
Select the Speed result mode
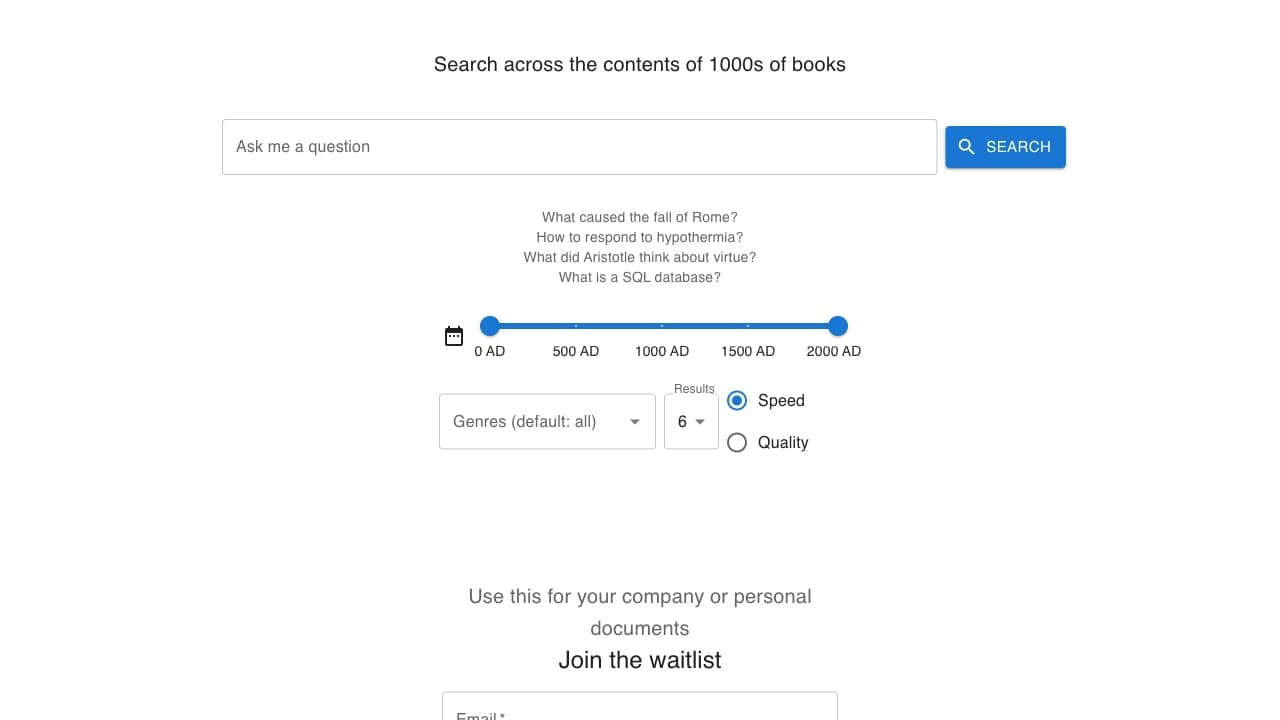click(737, 400)
